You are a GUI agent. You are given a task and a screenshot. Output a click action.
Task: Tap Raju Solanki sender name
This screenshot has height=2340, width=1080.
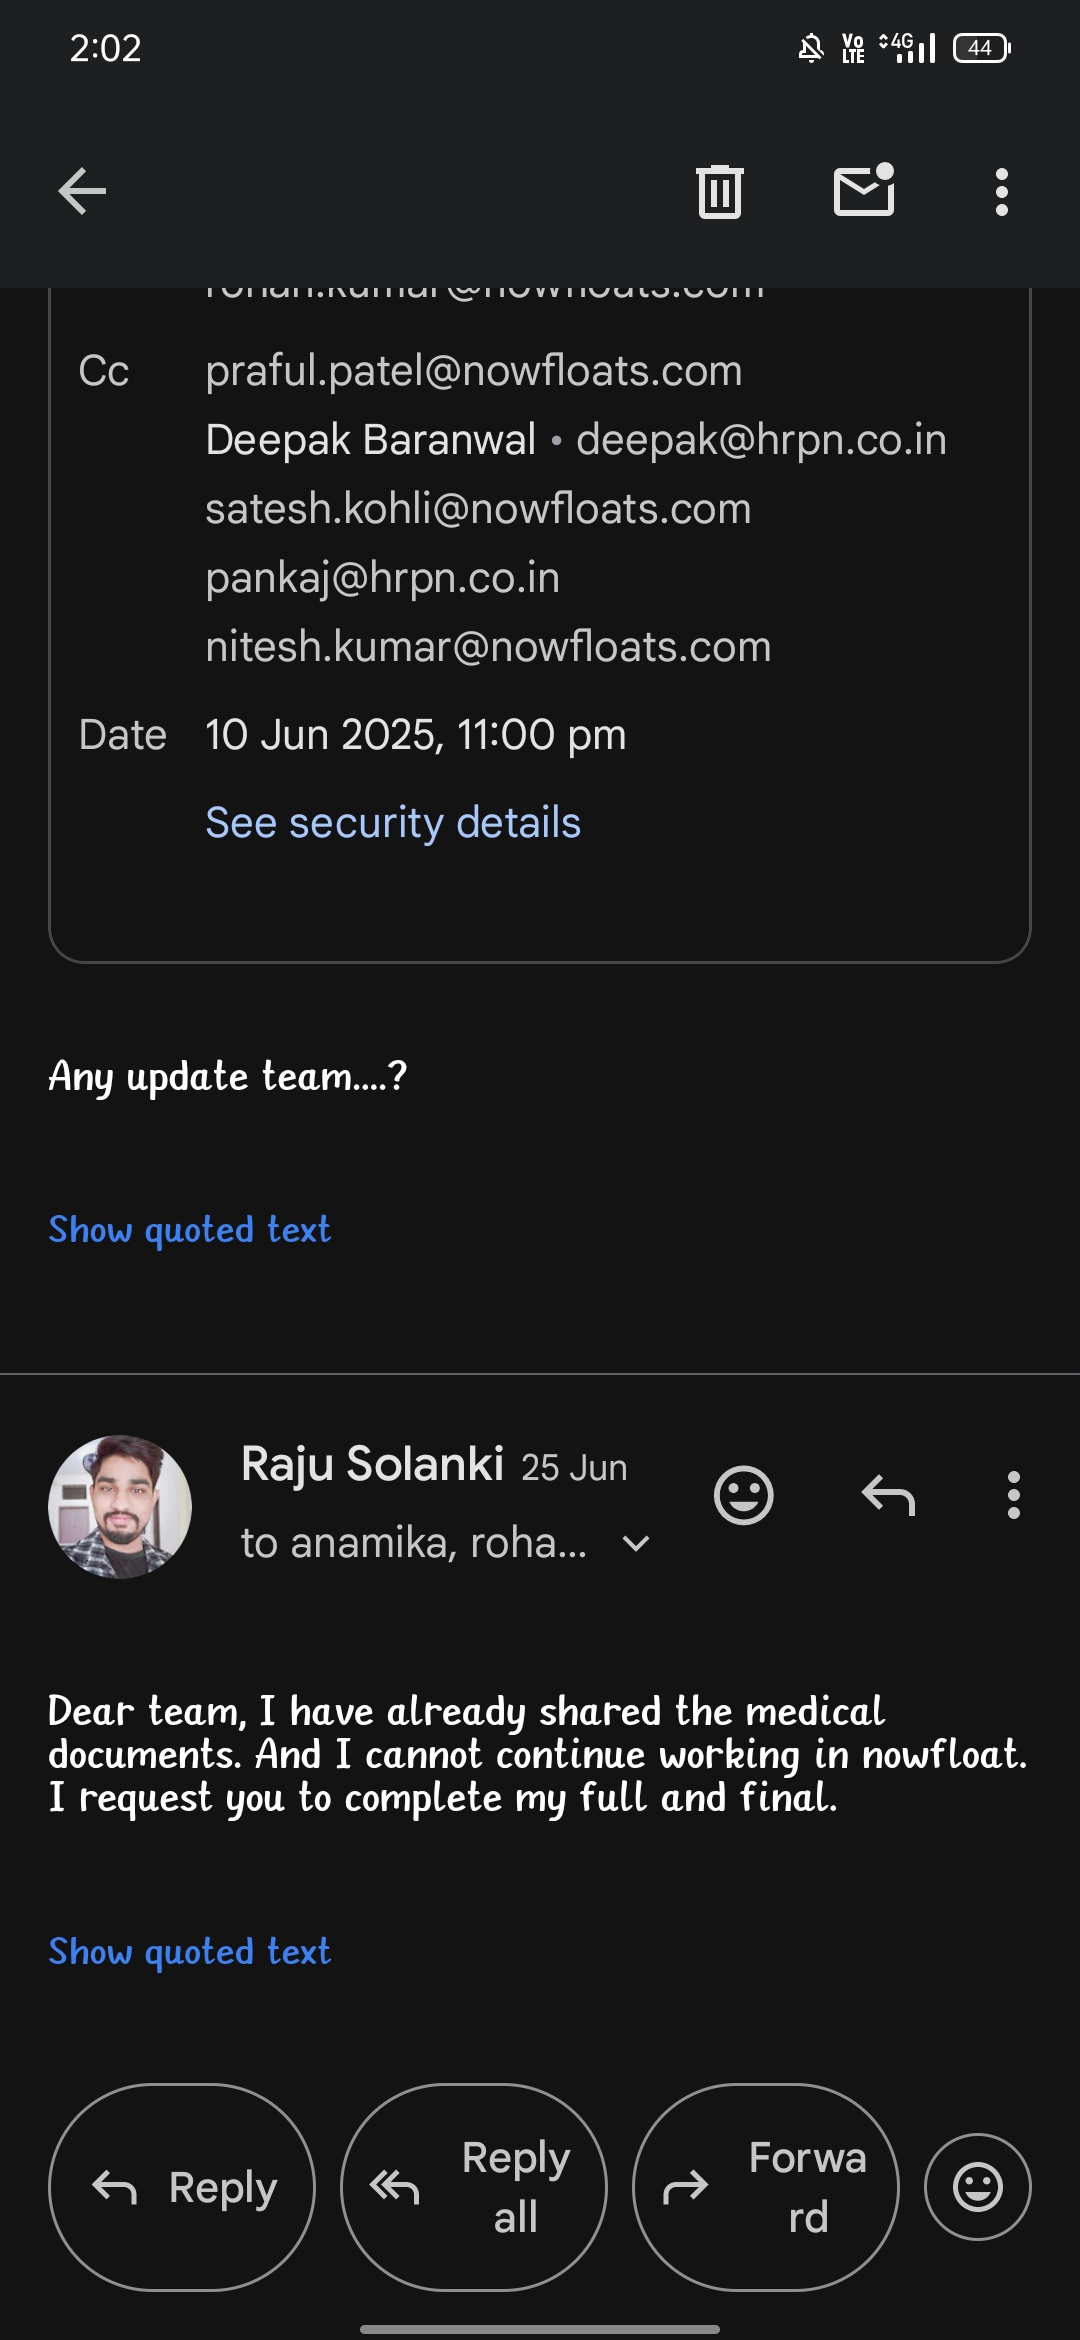pos(372,1464)
